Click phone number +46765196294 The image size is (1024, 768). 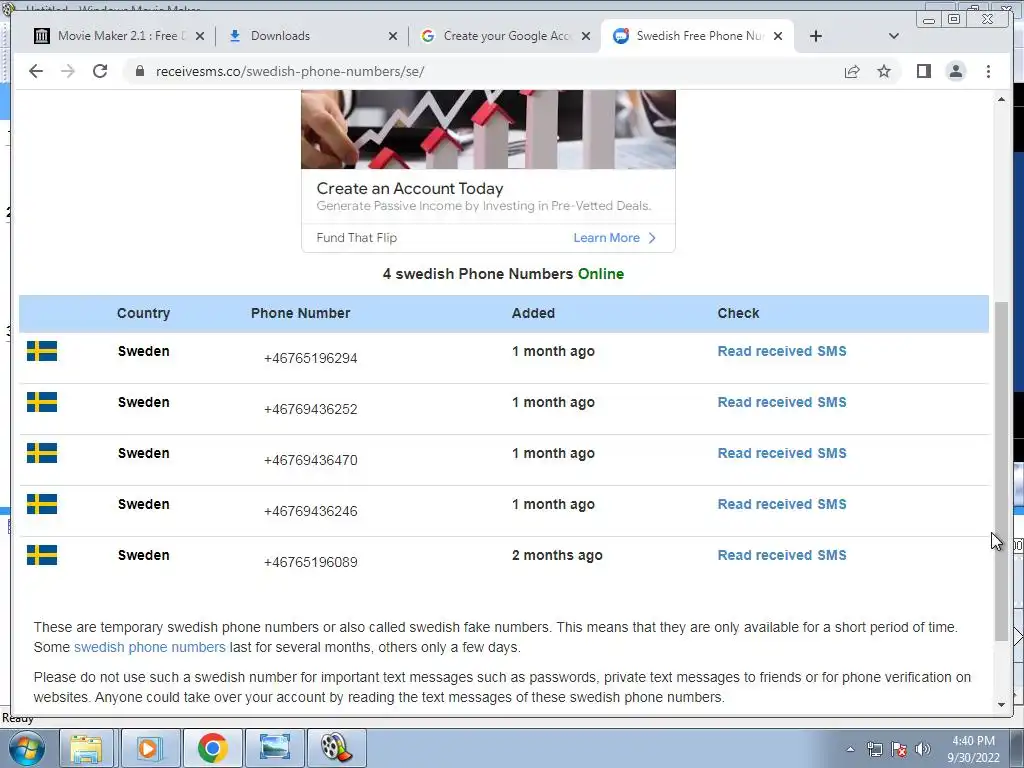point(310,358)
